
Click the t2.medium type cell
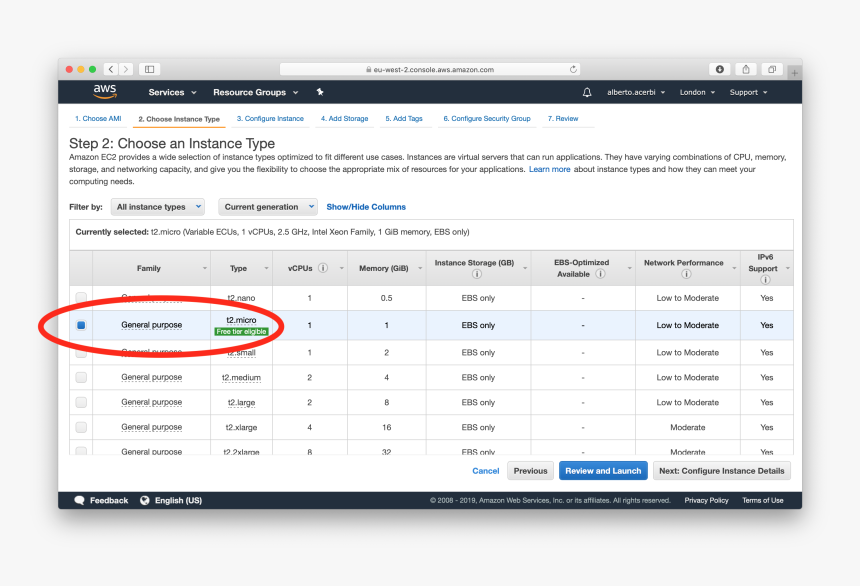[241, 377]
